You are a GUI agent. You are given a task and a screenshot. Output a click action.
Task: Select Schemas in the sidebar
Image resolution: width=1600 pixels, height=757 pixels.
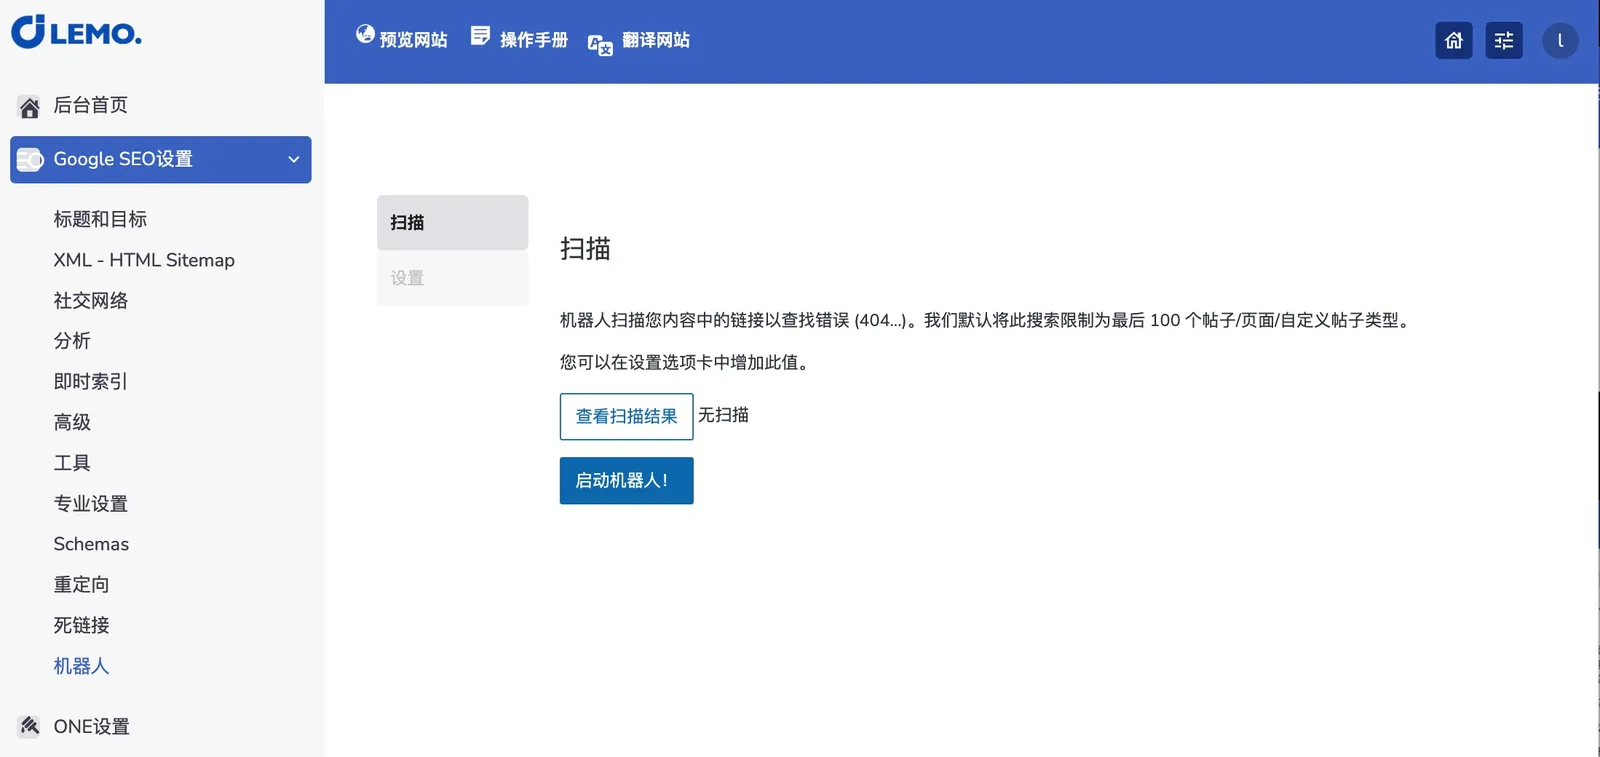pos(91,544)
